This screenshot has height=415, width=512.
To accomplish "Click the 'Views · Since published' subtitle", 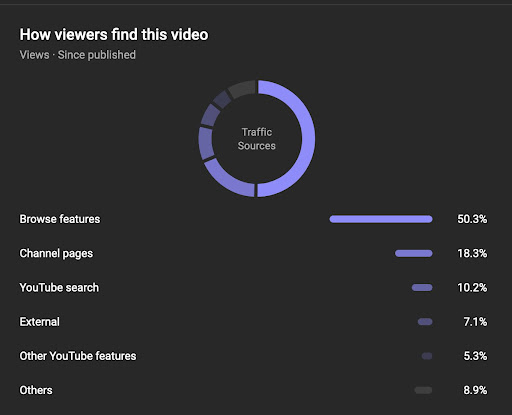I will tap(78, 55).
